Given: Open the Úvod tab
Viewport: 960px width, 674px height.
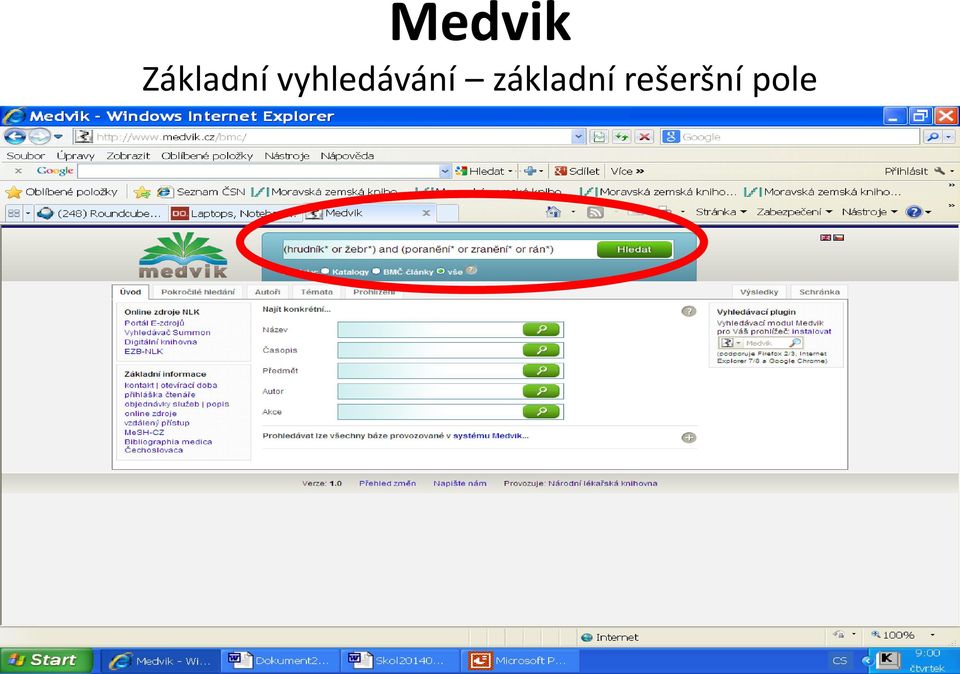Looking at the screenshot, I should click(130, 292).
